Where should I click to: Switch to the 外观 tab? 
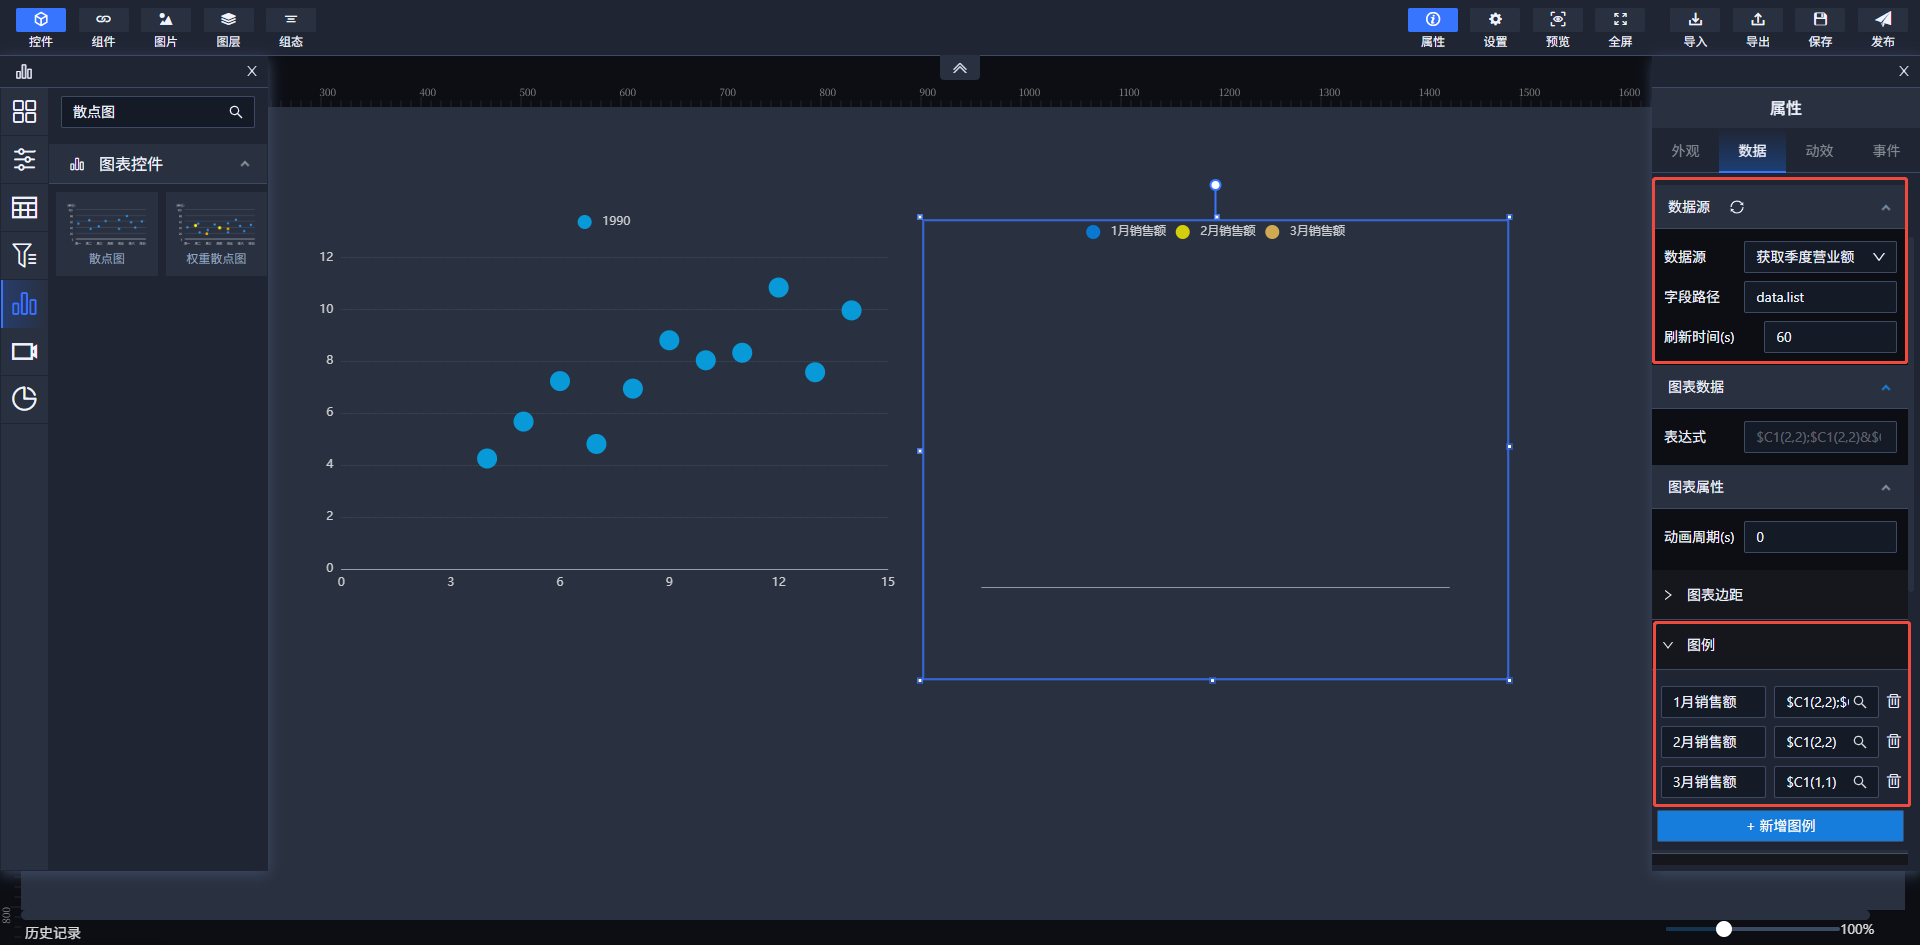click(x=1685, y=151)
